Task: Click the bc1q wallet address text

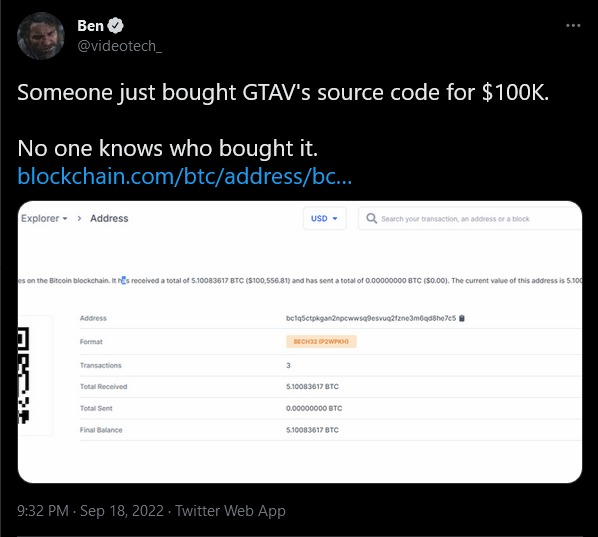Action: [371, 318]
